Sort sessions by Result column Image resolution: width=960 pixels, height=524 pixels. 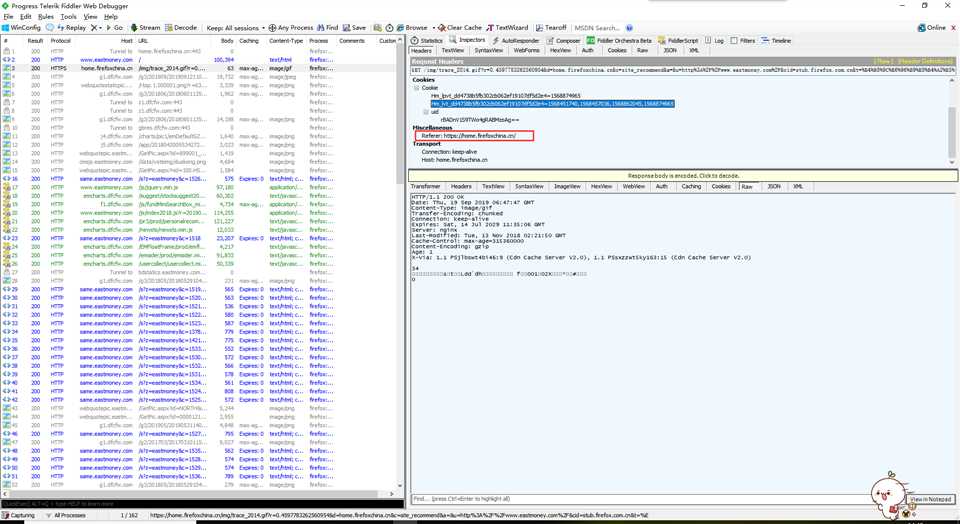36,41
